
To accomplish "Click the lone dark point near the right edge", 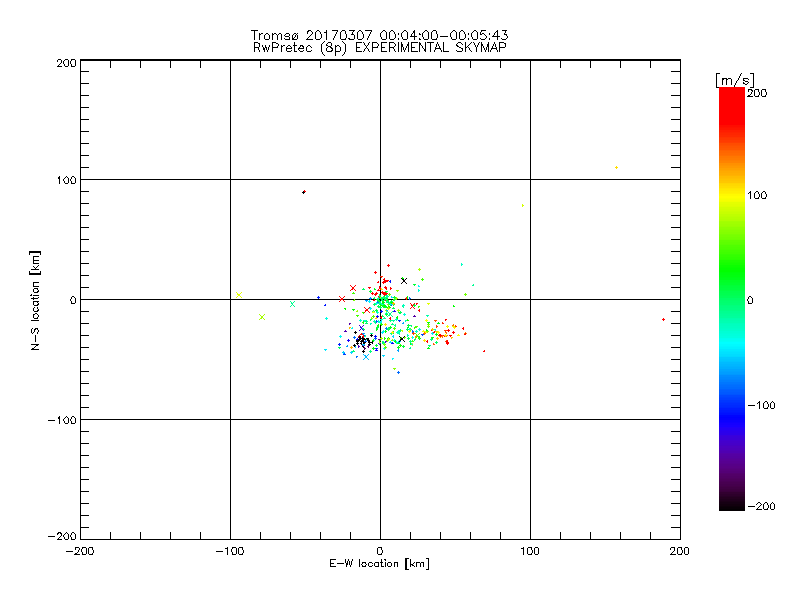I will [663, 319].
